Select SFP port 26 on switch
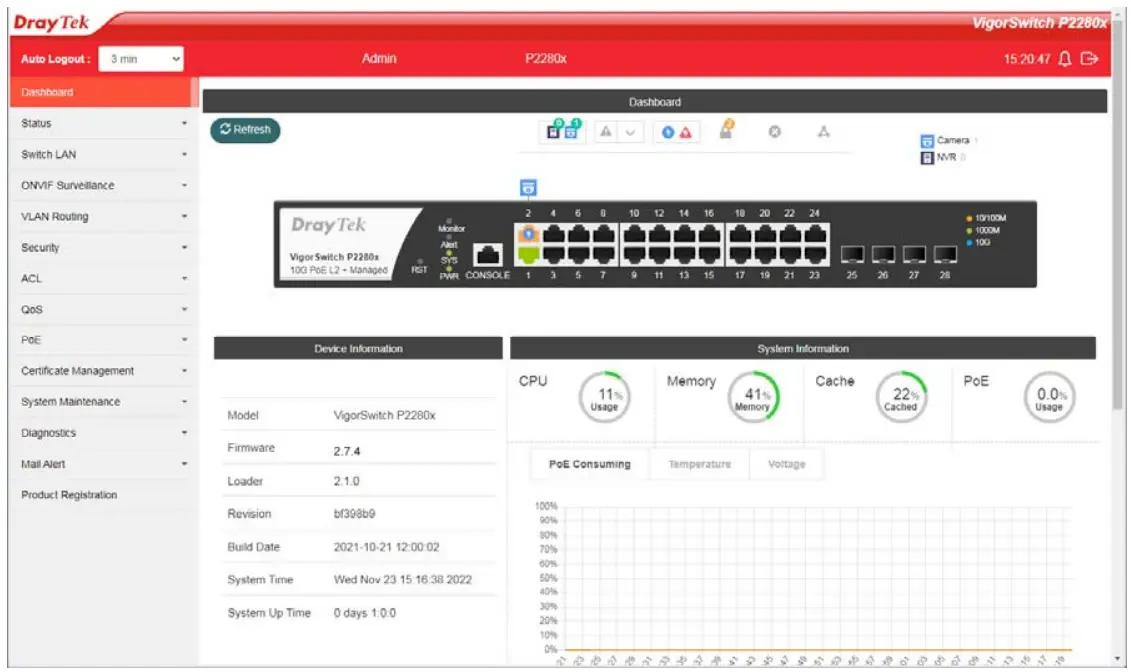This screenshot has width=1131, height=672. click(x=883, y=255)
